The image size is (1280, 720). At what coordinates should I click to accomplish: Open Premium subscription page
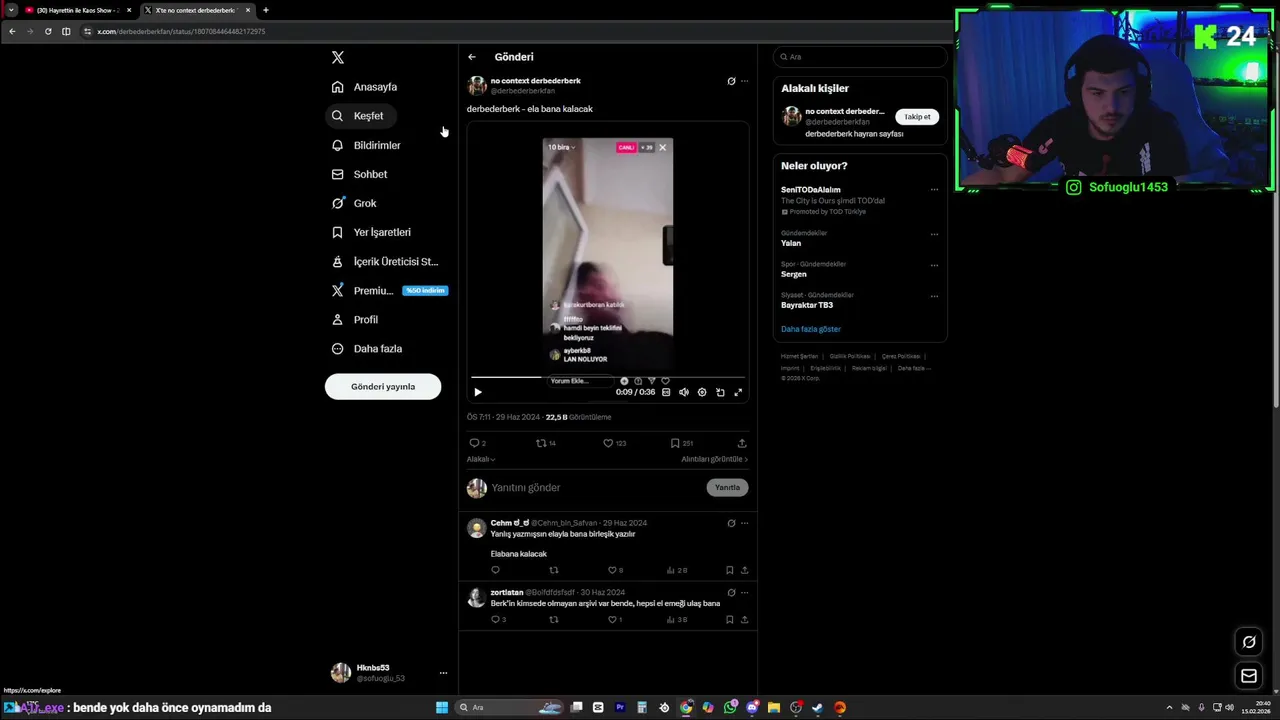388,290
